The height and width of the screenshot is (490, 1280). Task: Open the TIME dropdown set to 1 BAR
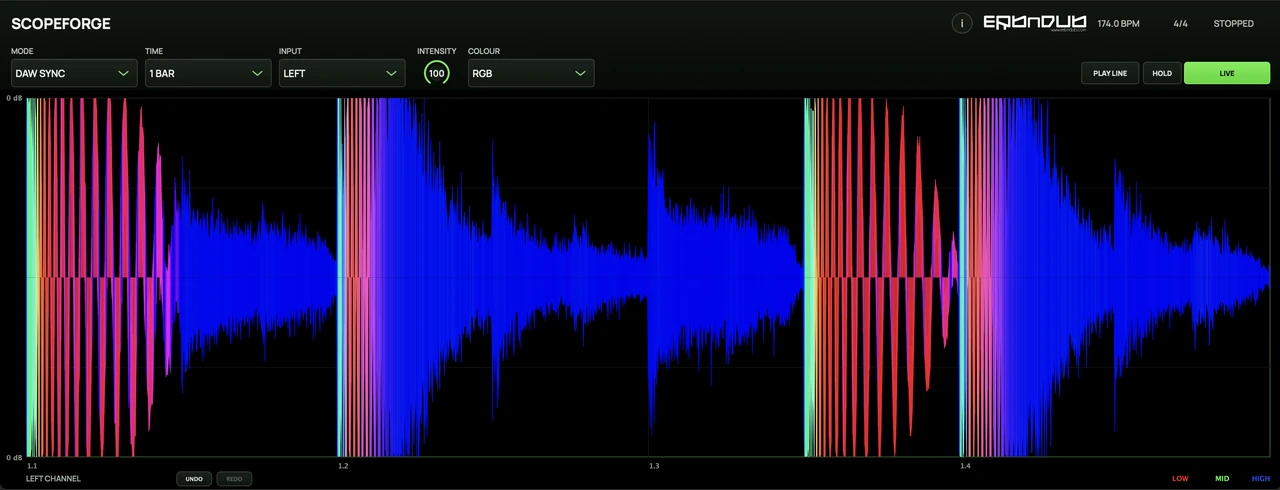pyautogui.click(x=208, y=73)
